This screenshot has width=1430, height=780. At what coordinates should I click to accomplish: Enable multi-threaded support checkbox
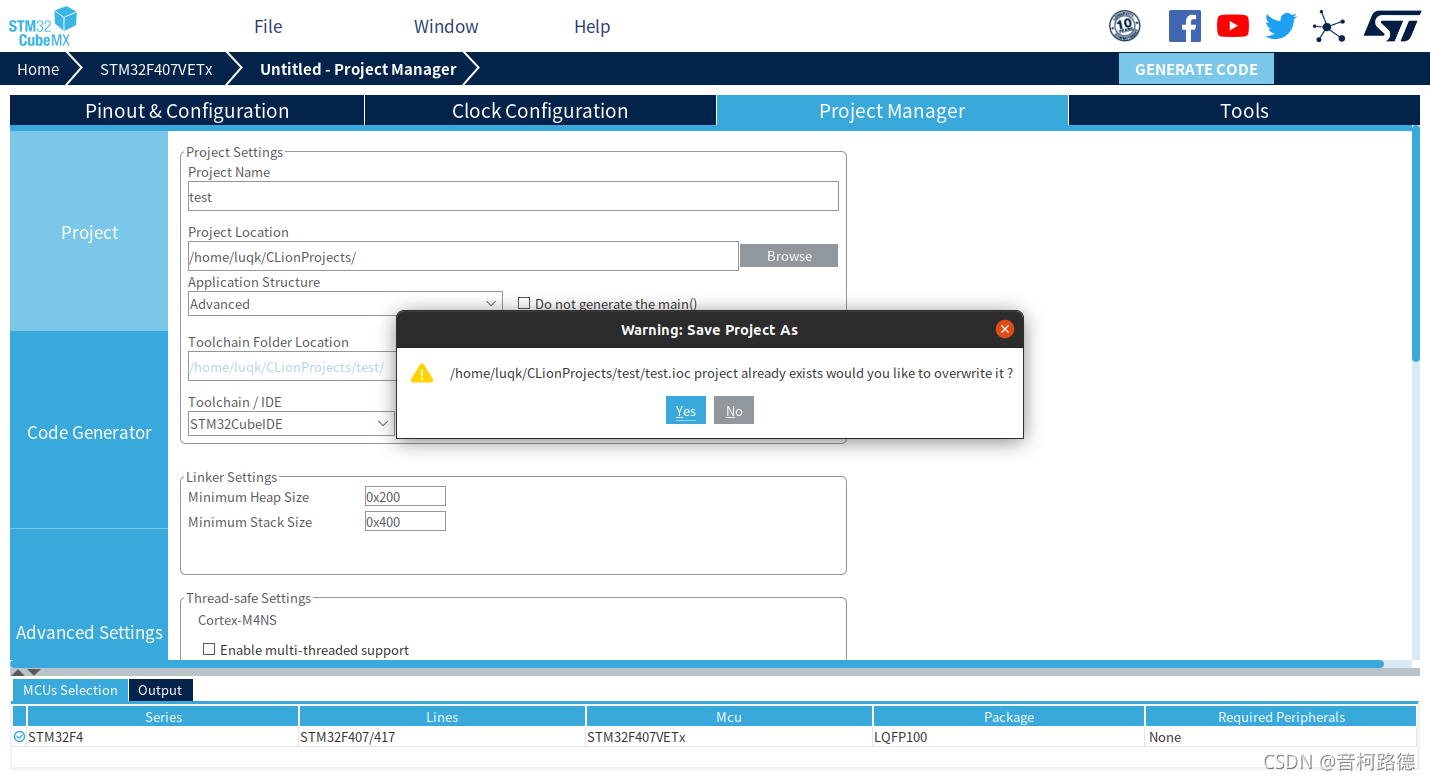[x=209, y=649]
